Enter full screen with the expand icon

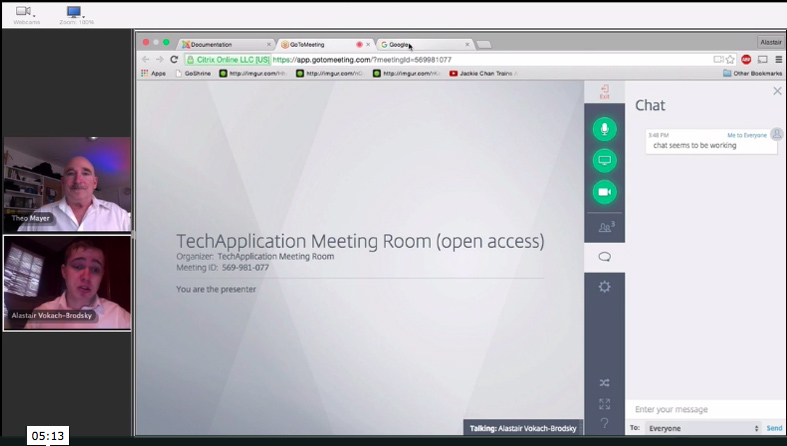pos(604,404)
